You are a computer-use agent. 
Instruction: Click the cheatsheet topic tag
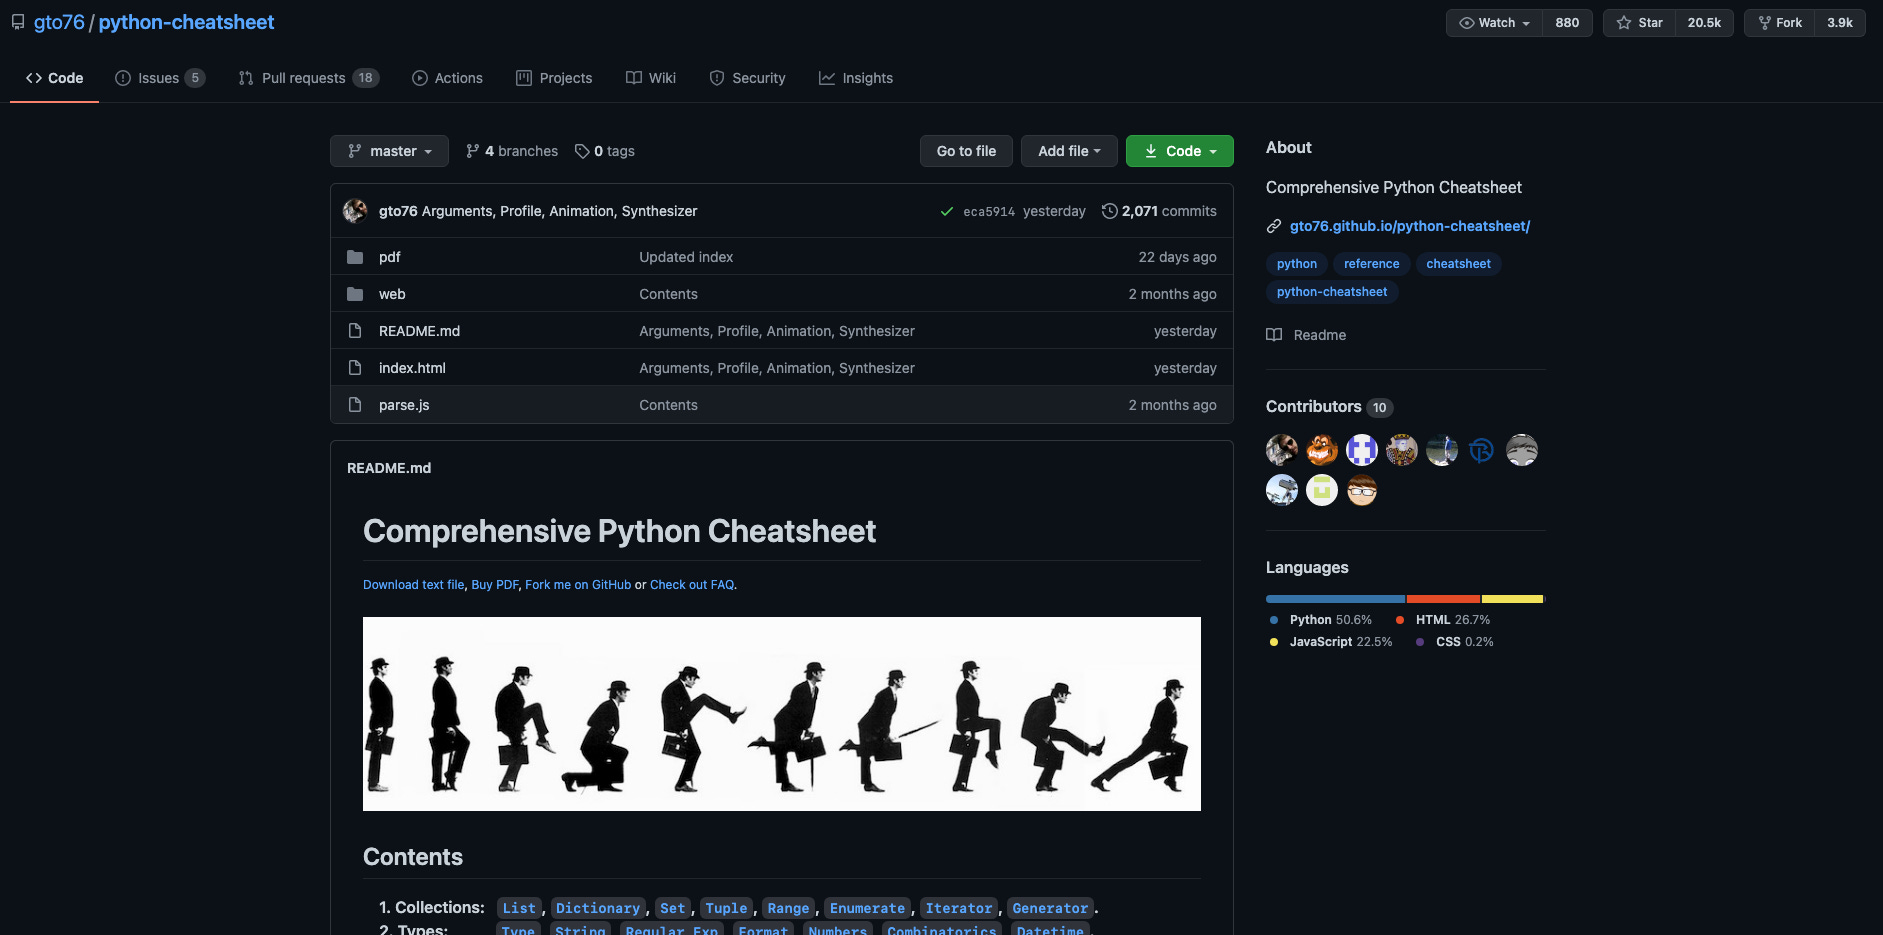[x=1458, y=264]
